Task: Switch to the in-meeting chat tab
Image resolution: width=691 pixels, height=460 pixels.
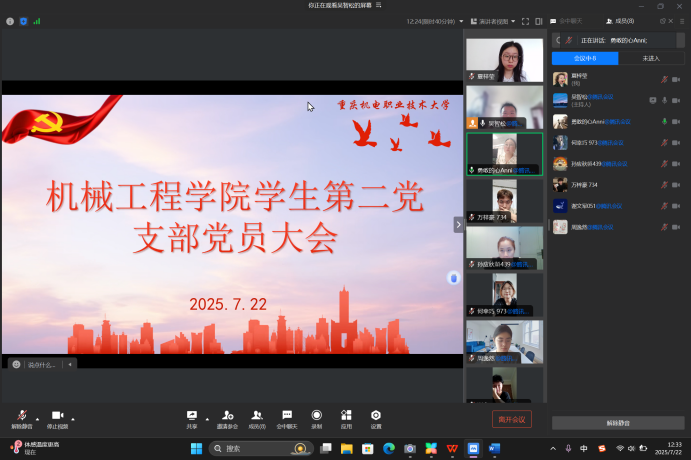Action: (567, 21)
